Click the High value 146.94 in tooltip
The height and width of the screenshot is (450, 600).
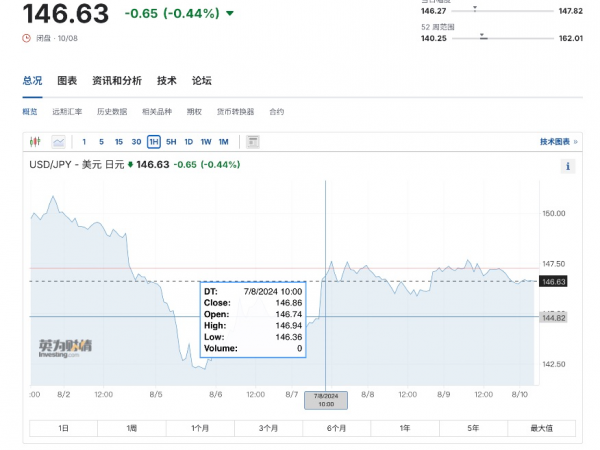pos(289,326)
